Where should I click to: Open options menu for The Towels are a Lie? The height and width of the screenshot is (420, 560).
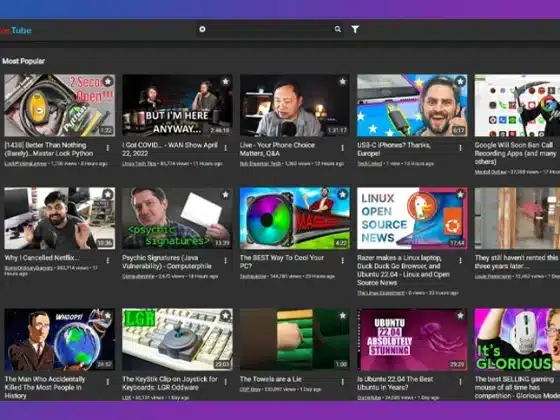342,382
